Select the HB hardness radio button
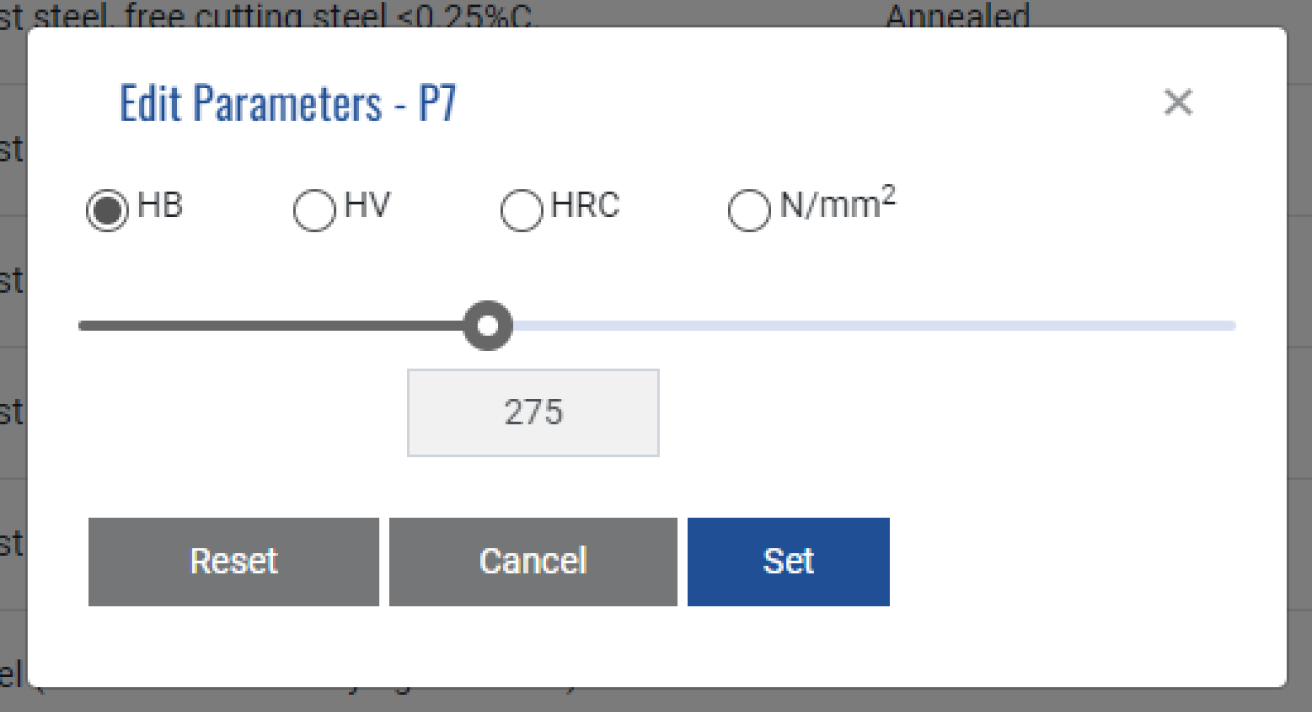 (x=107, y=211)
